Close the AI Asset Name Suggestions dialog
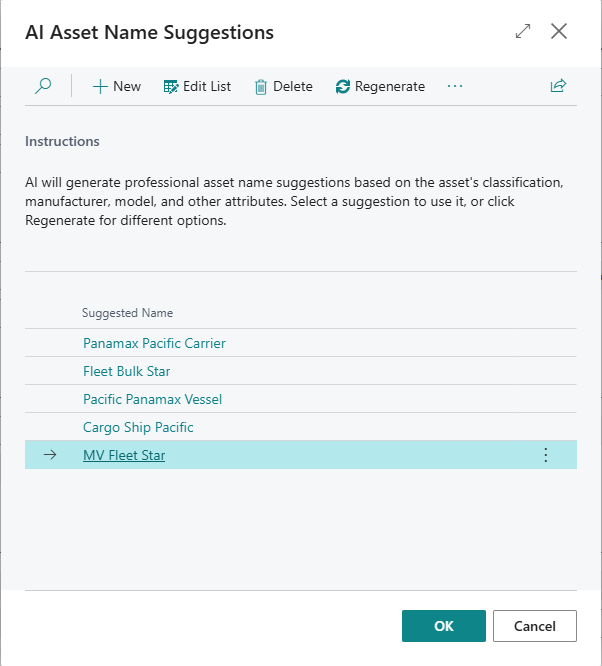 point(559,31)
